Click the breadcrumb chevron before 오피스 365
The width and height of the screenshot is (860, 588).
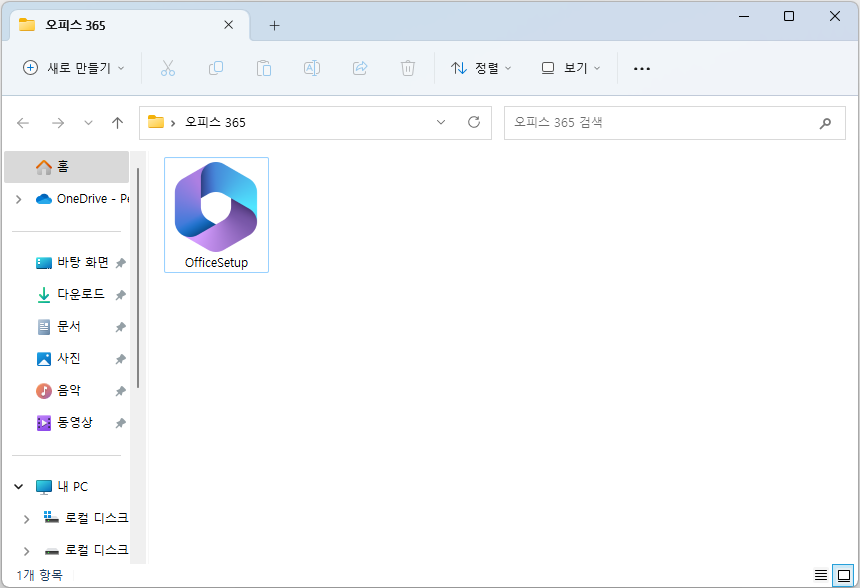click(x=173, y=123)
